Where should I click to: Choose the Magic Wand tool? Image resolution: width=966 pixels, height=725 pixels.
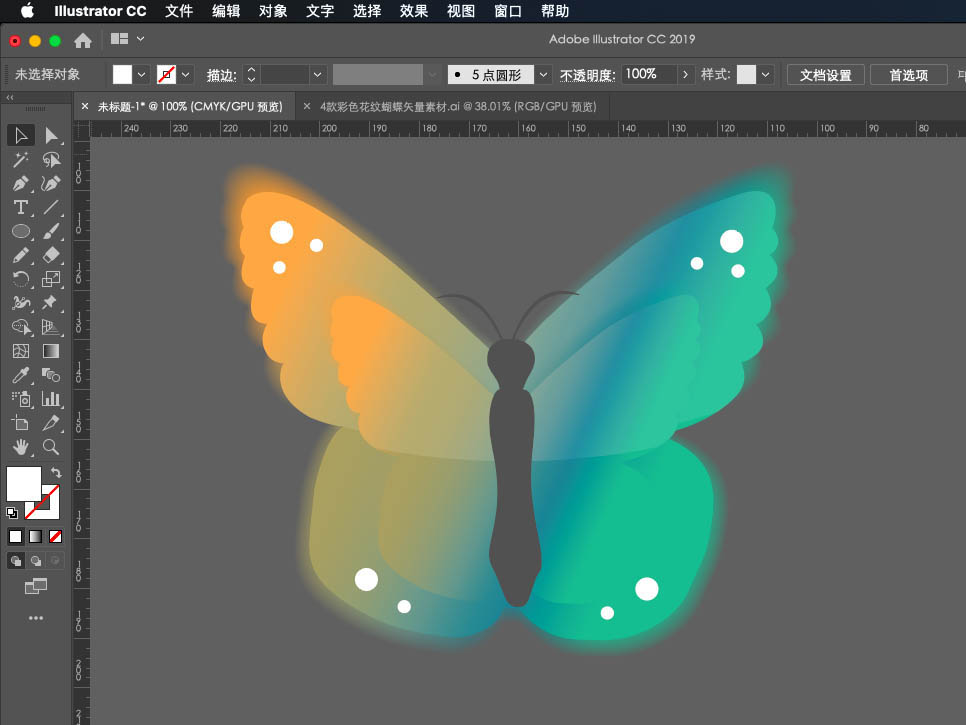click(21, 160)
